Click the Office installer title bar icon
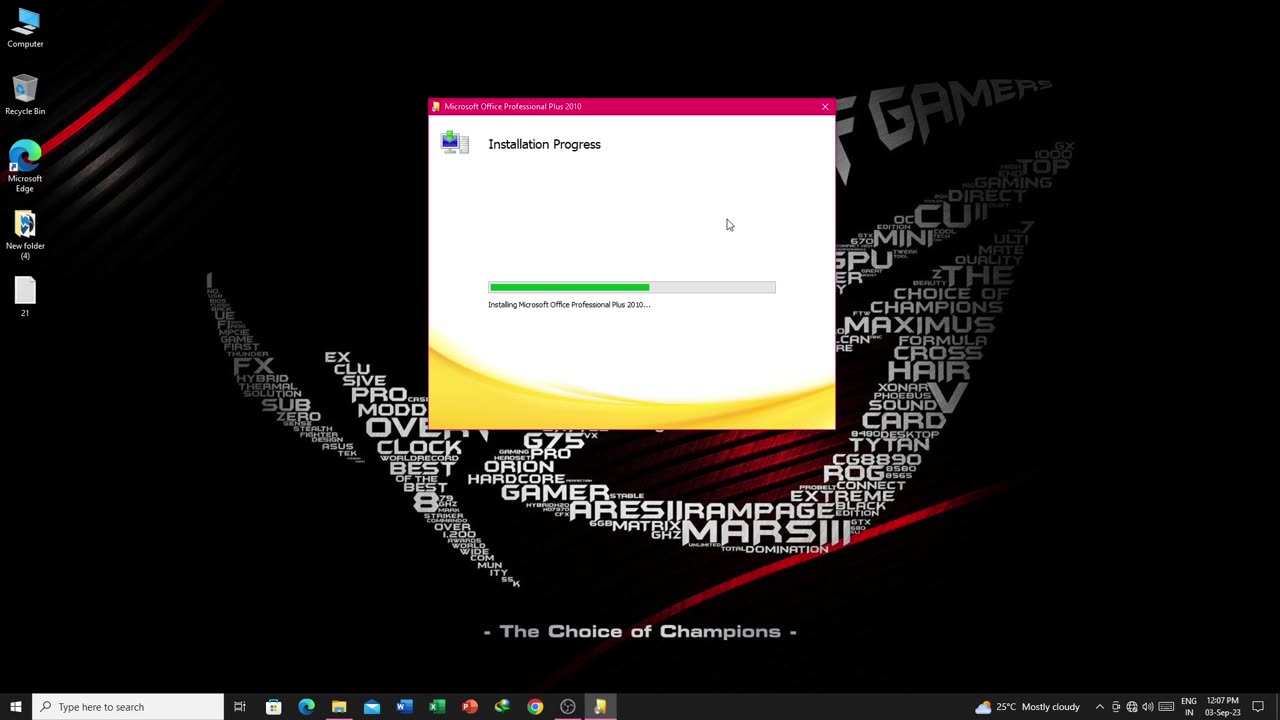The image size is (1280, 720). (x=436, y=106)
